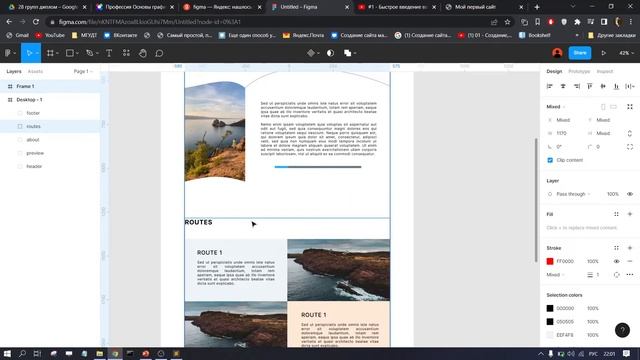640x360 pixels.
Task: Switch to the Design tab
Action: tap(554, 71)
